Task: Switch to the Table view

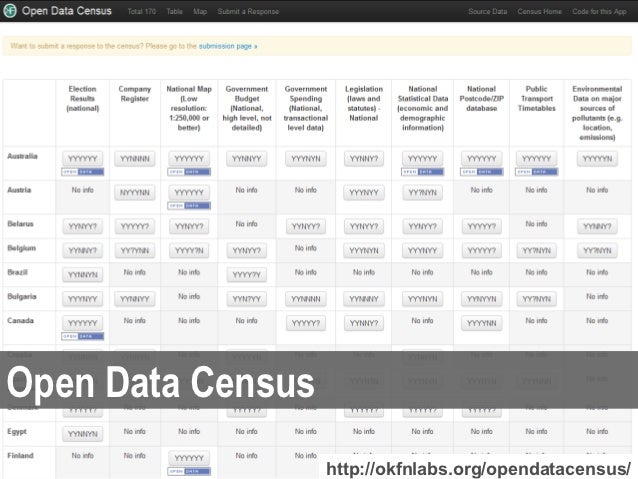Action: pos(174,11)
